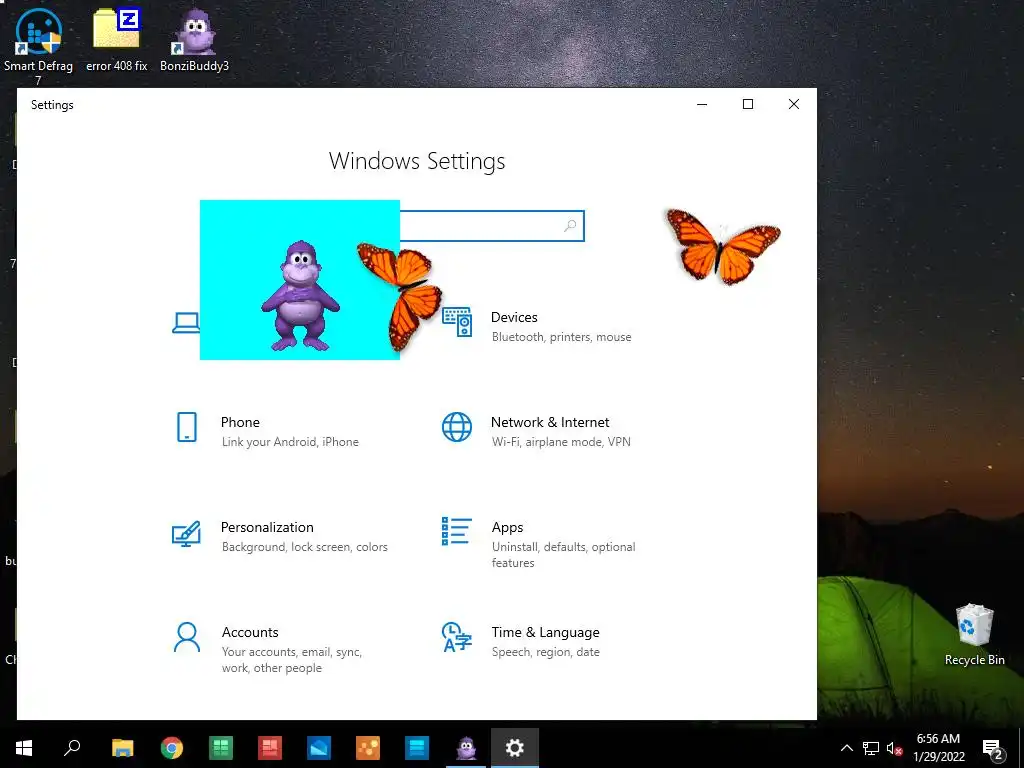Select BonziBuddy3 desktop shortcut

click(x=195, y=39)
